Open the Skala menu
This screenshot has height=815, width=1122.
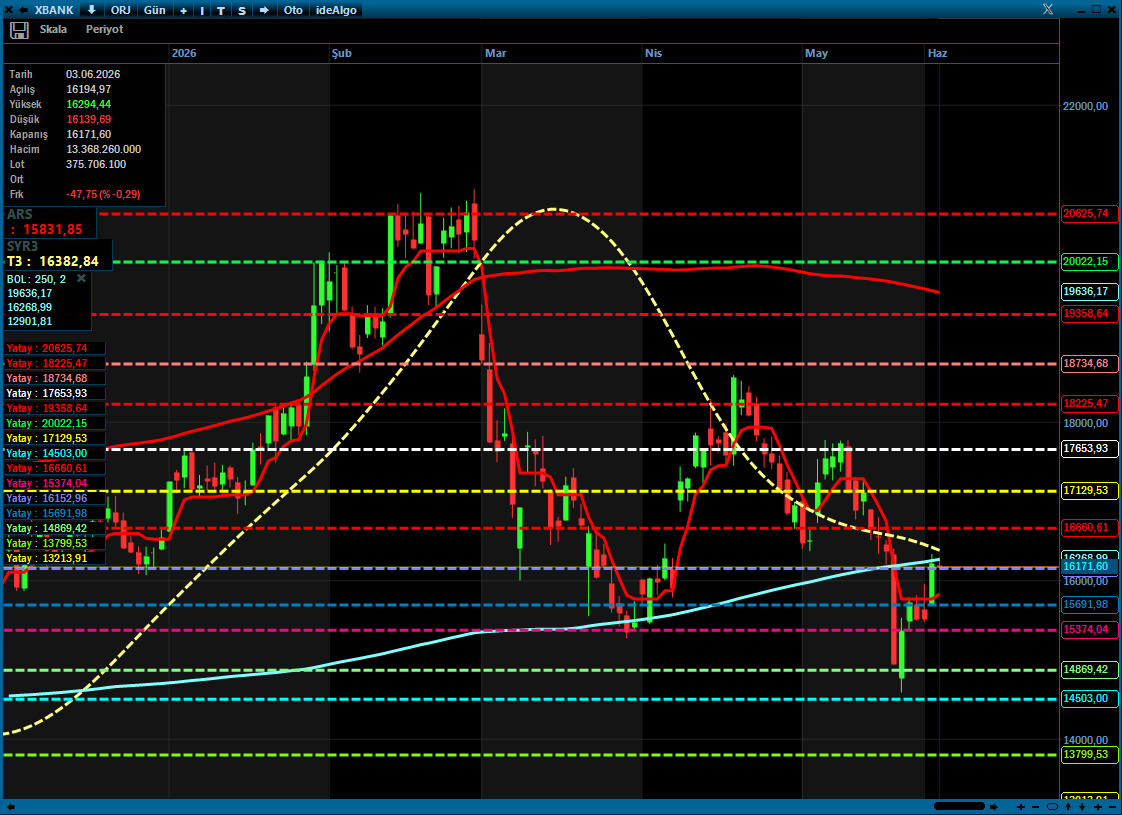tap(53, 29)
